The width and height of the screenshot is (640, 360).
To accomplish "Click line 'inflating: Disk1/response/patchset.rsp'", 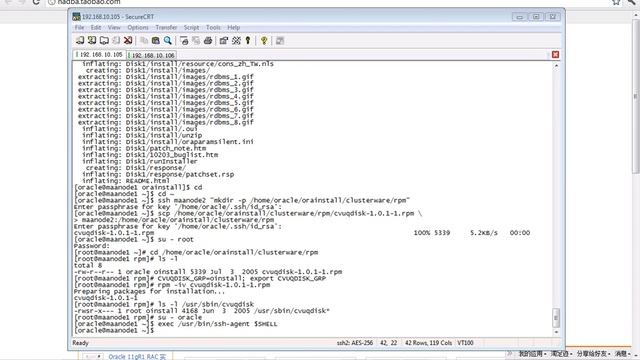I will [x=158, y=174].
